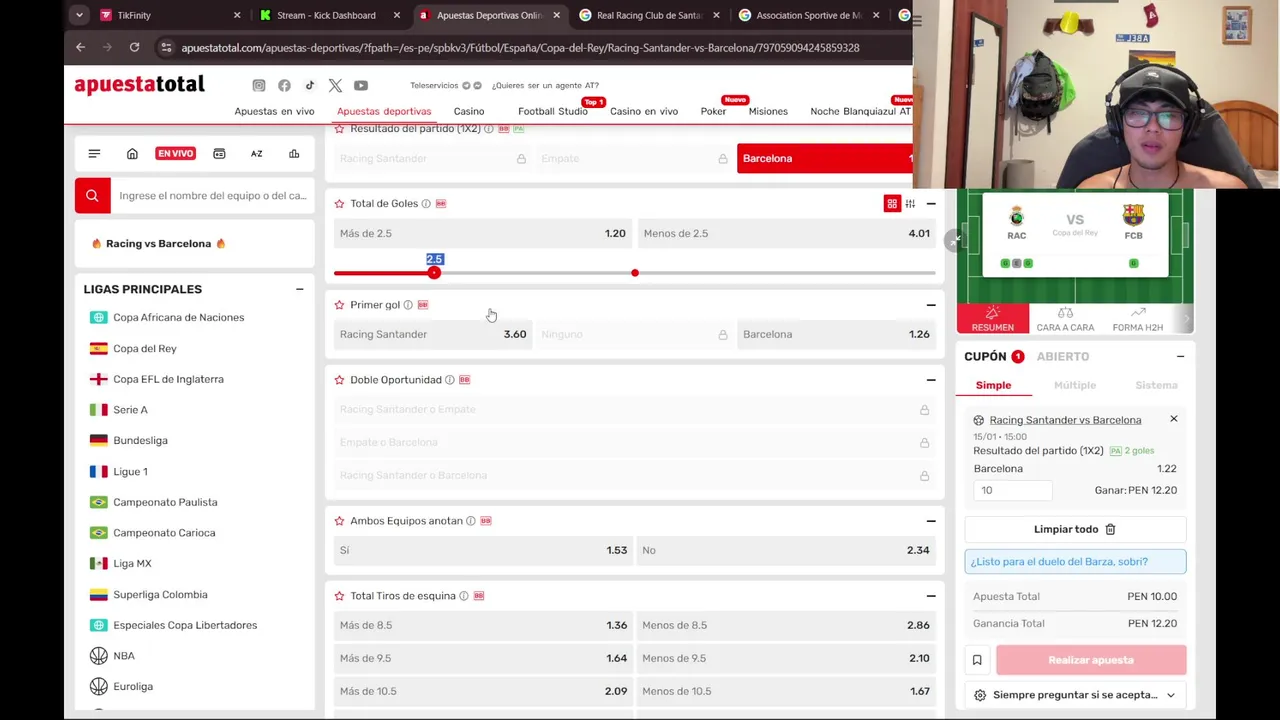
Task: Click the red search magnifier button
Action: [x=92, y=196]
